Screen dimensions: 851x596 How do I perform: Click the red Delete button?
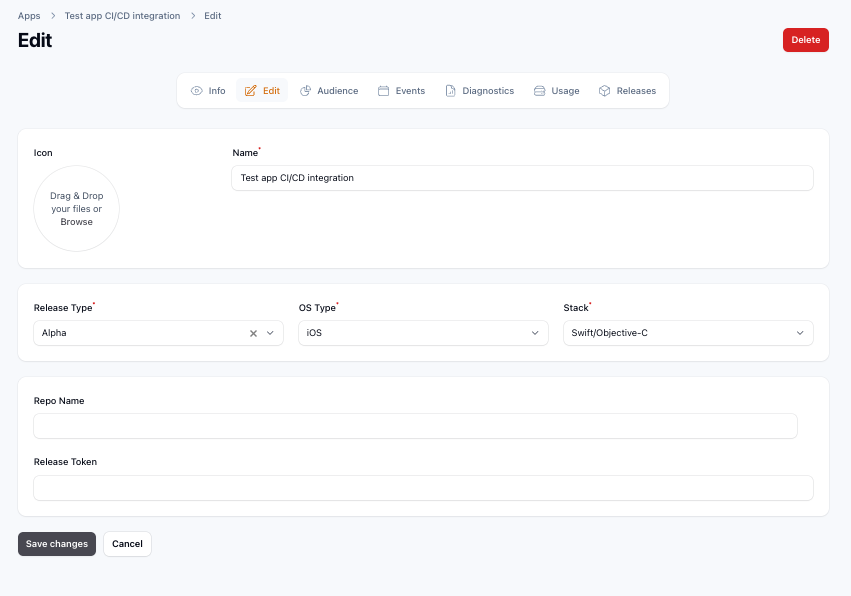click(805, 40)
